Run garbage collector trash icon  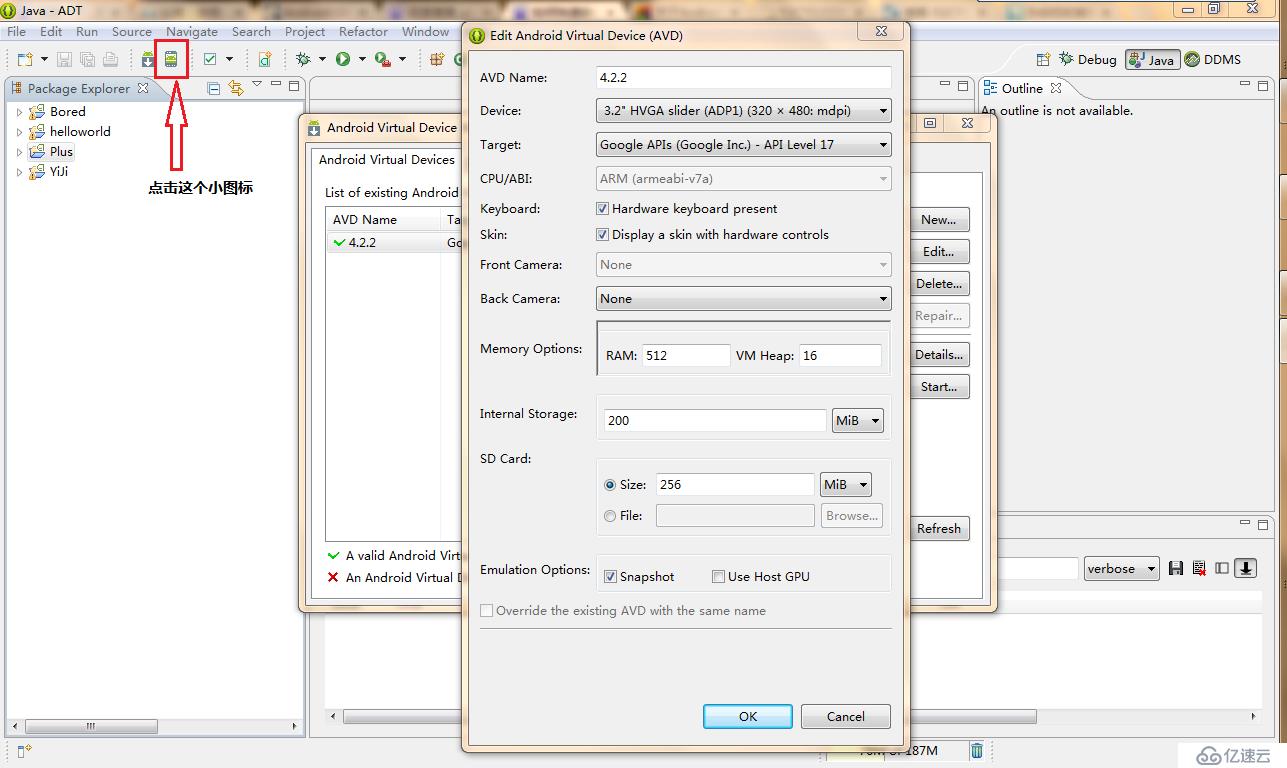point(977,751)
